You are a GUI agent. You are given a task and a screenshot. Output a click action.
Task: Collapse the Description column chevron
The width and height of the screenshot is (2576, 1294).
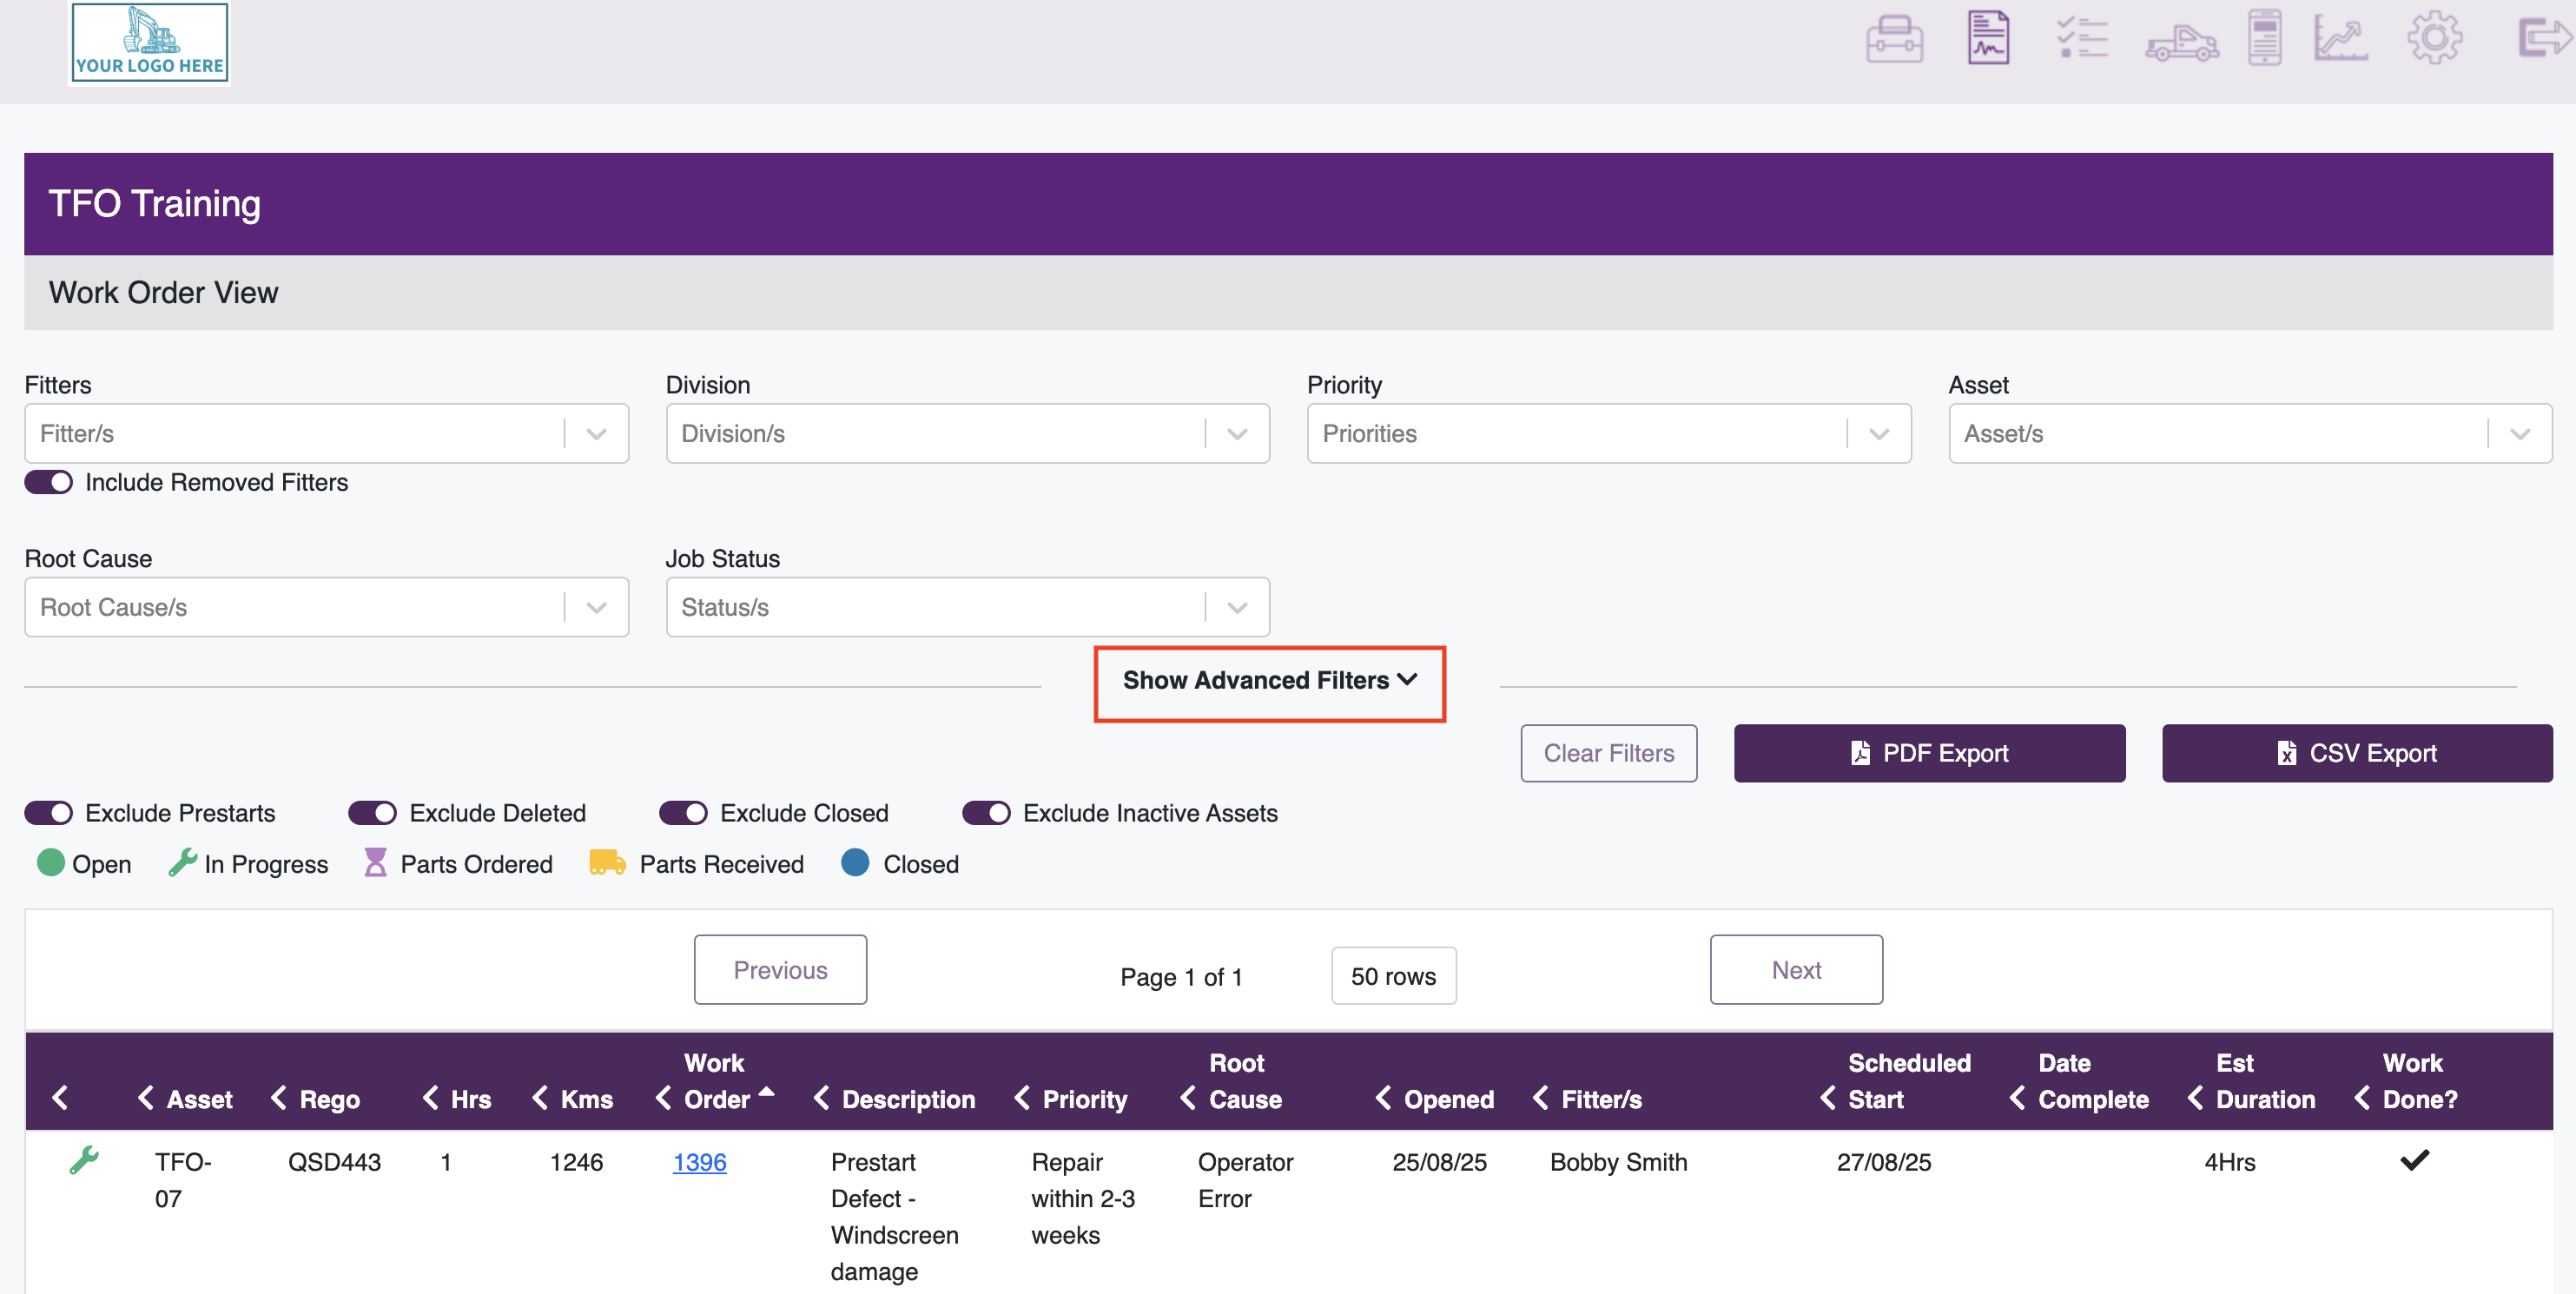(x=822, y=1098)
